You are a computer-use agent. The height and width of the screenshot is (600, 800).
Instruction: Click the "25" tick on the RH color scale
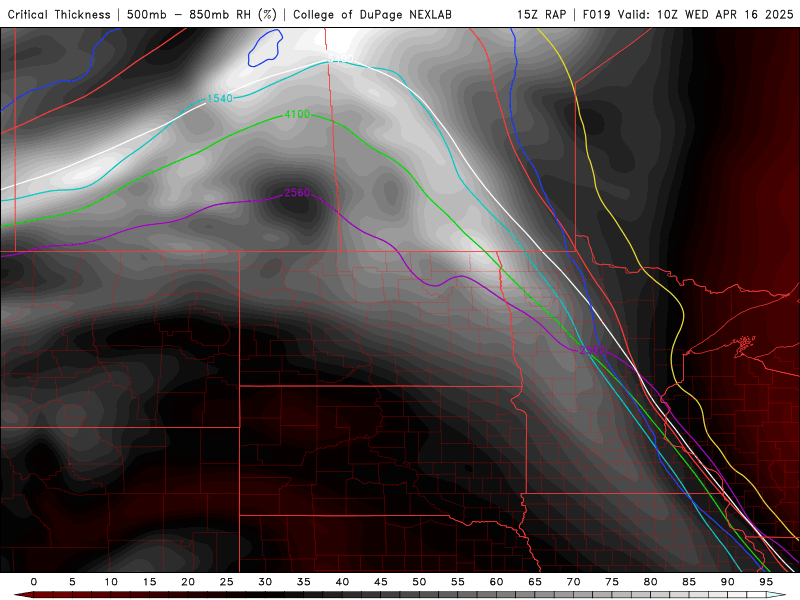tap(227, 582)
